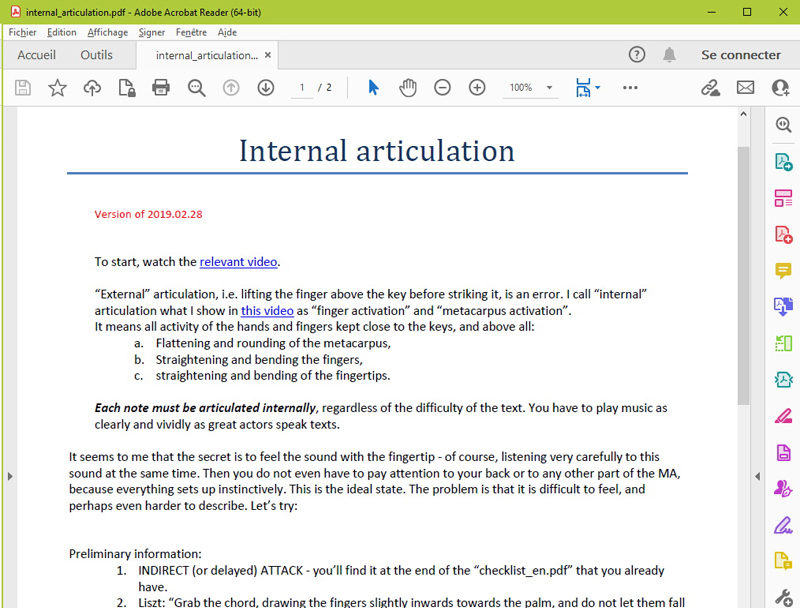Open the Comment tool in right sidebar
Screen dimensions: 800x608
pyautogui.click(x=783, y=271)
